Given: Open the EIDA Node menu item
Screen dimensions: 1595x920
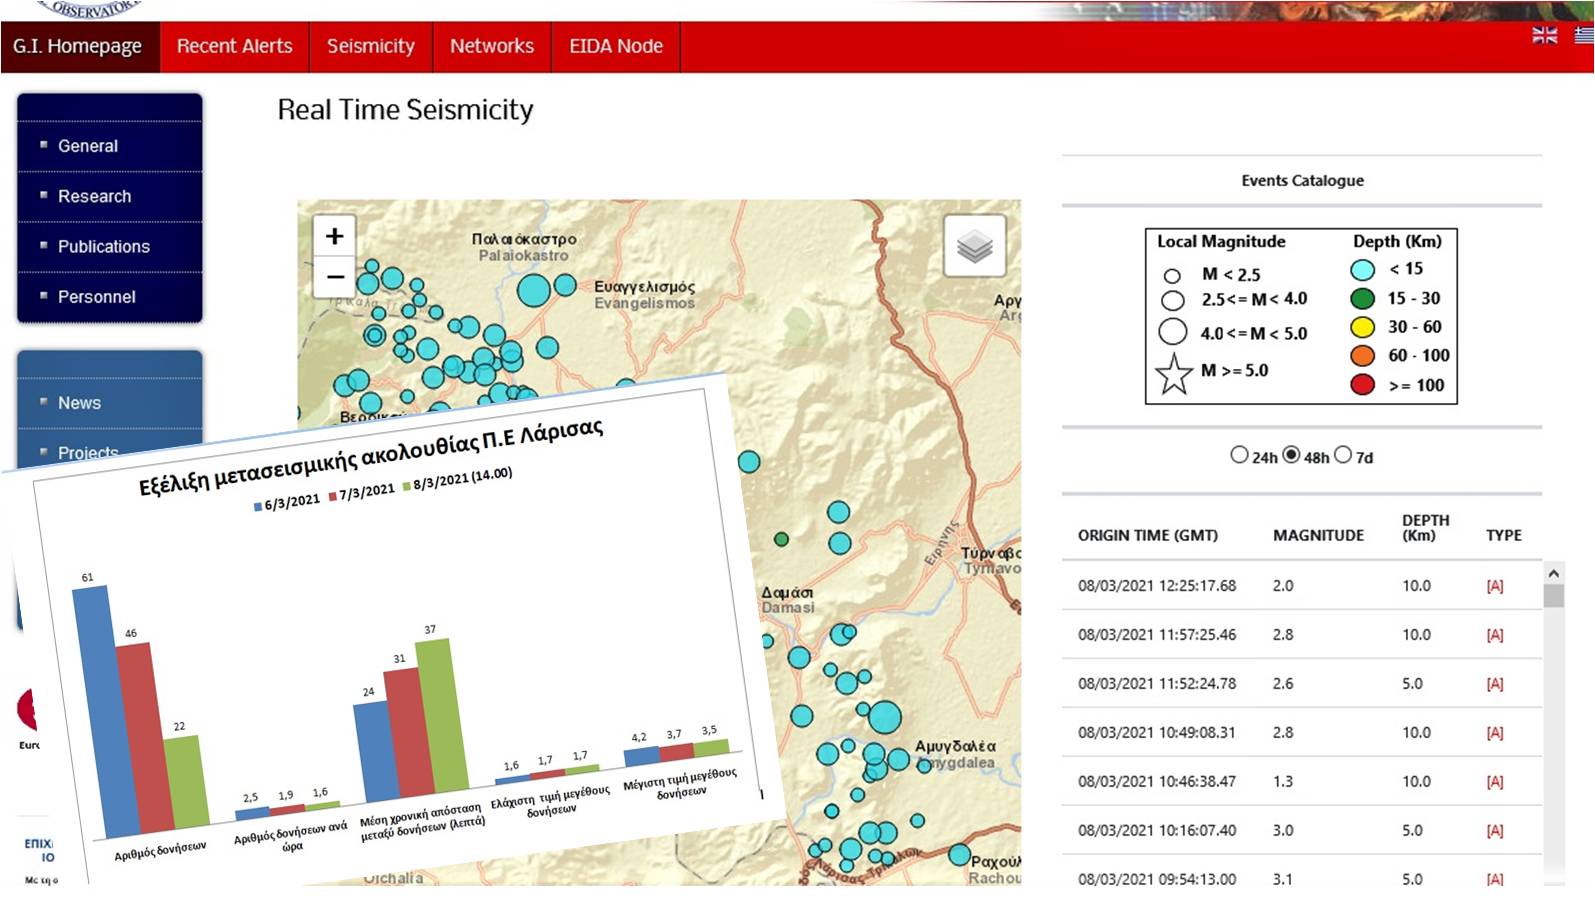Looking at the screenshot, I should (x=615, y=46).
